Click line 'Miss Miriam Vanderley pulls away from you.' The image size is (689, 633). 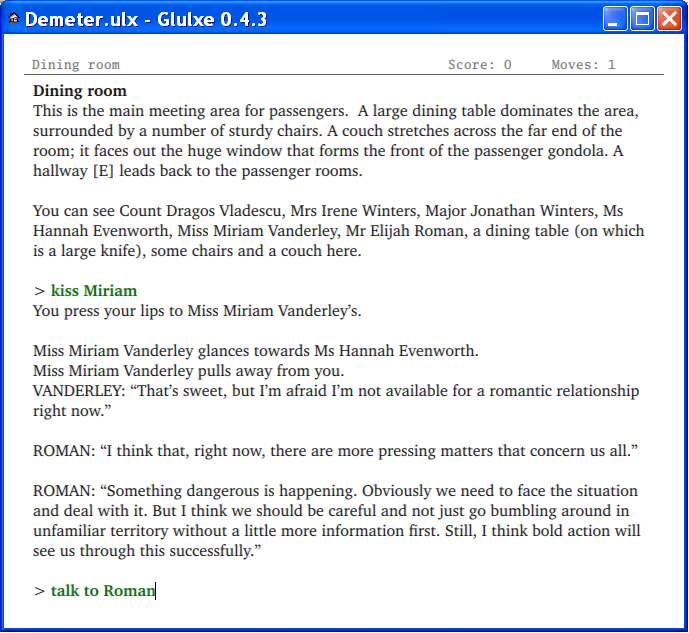(x=189, y=371)
